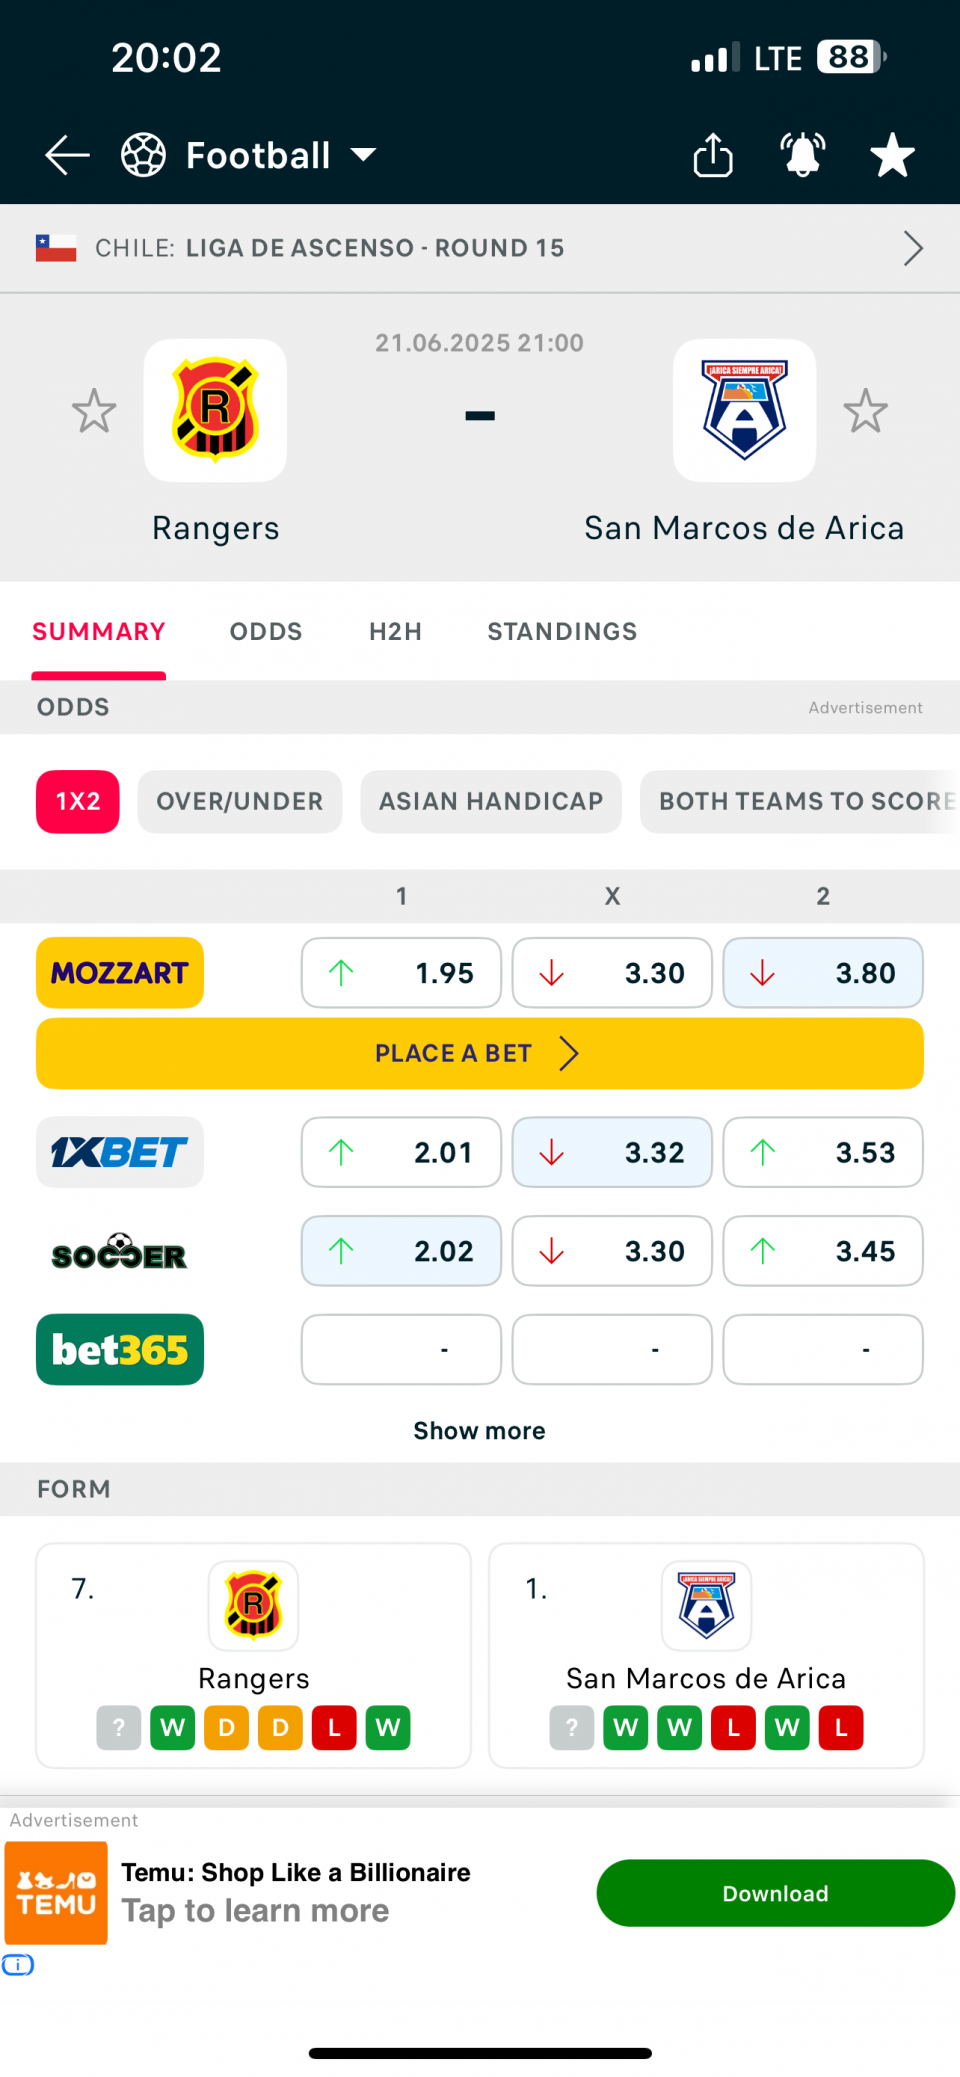Tap the back arrow icon
Image resolution: width=960 pixels, height=2077 pixels.
[x=67, y=155]
